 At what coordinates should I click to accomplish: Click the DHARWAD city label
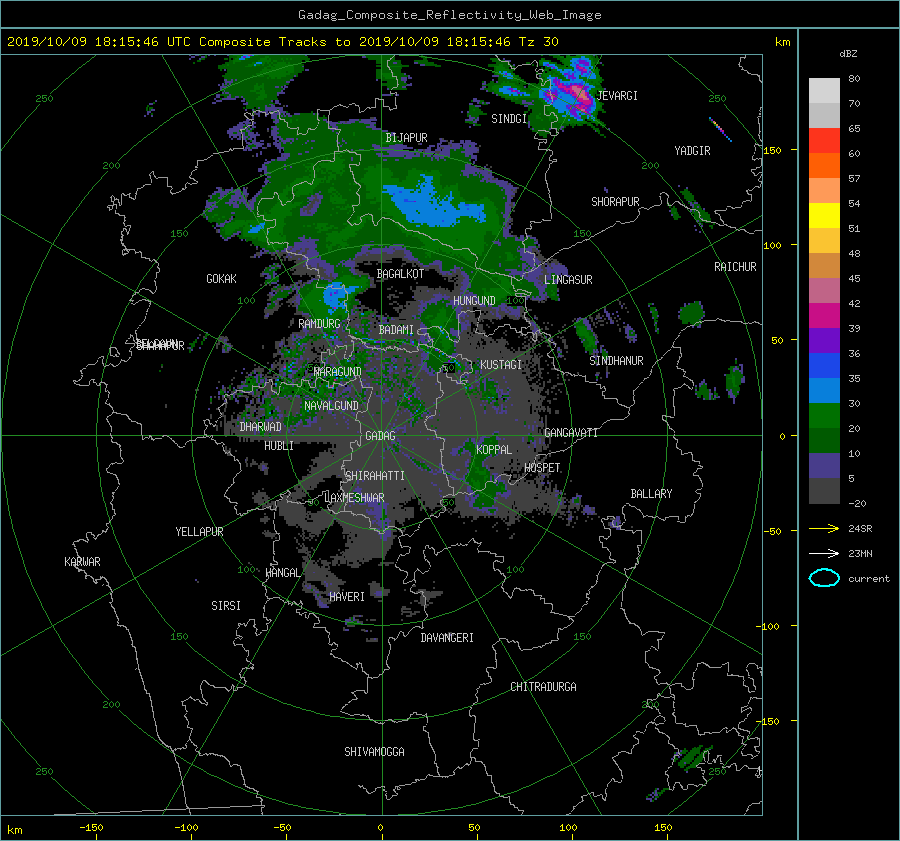pos(260,427)
